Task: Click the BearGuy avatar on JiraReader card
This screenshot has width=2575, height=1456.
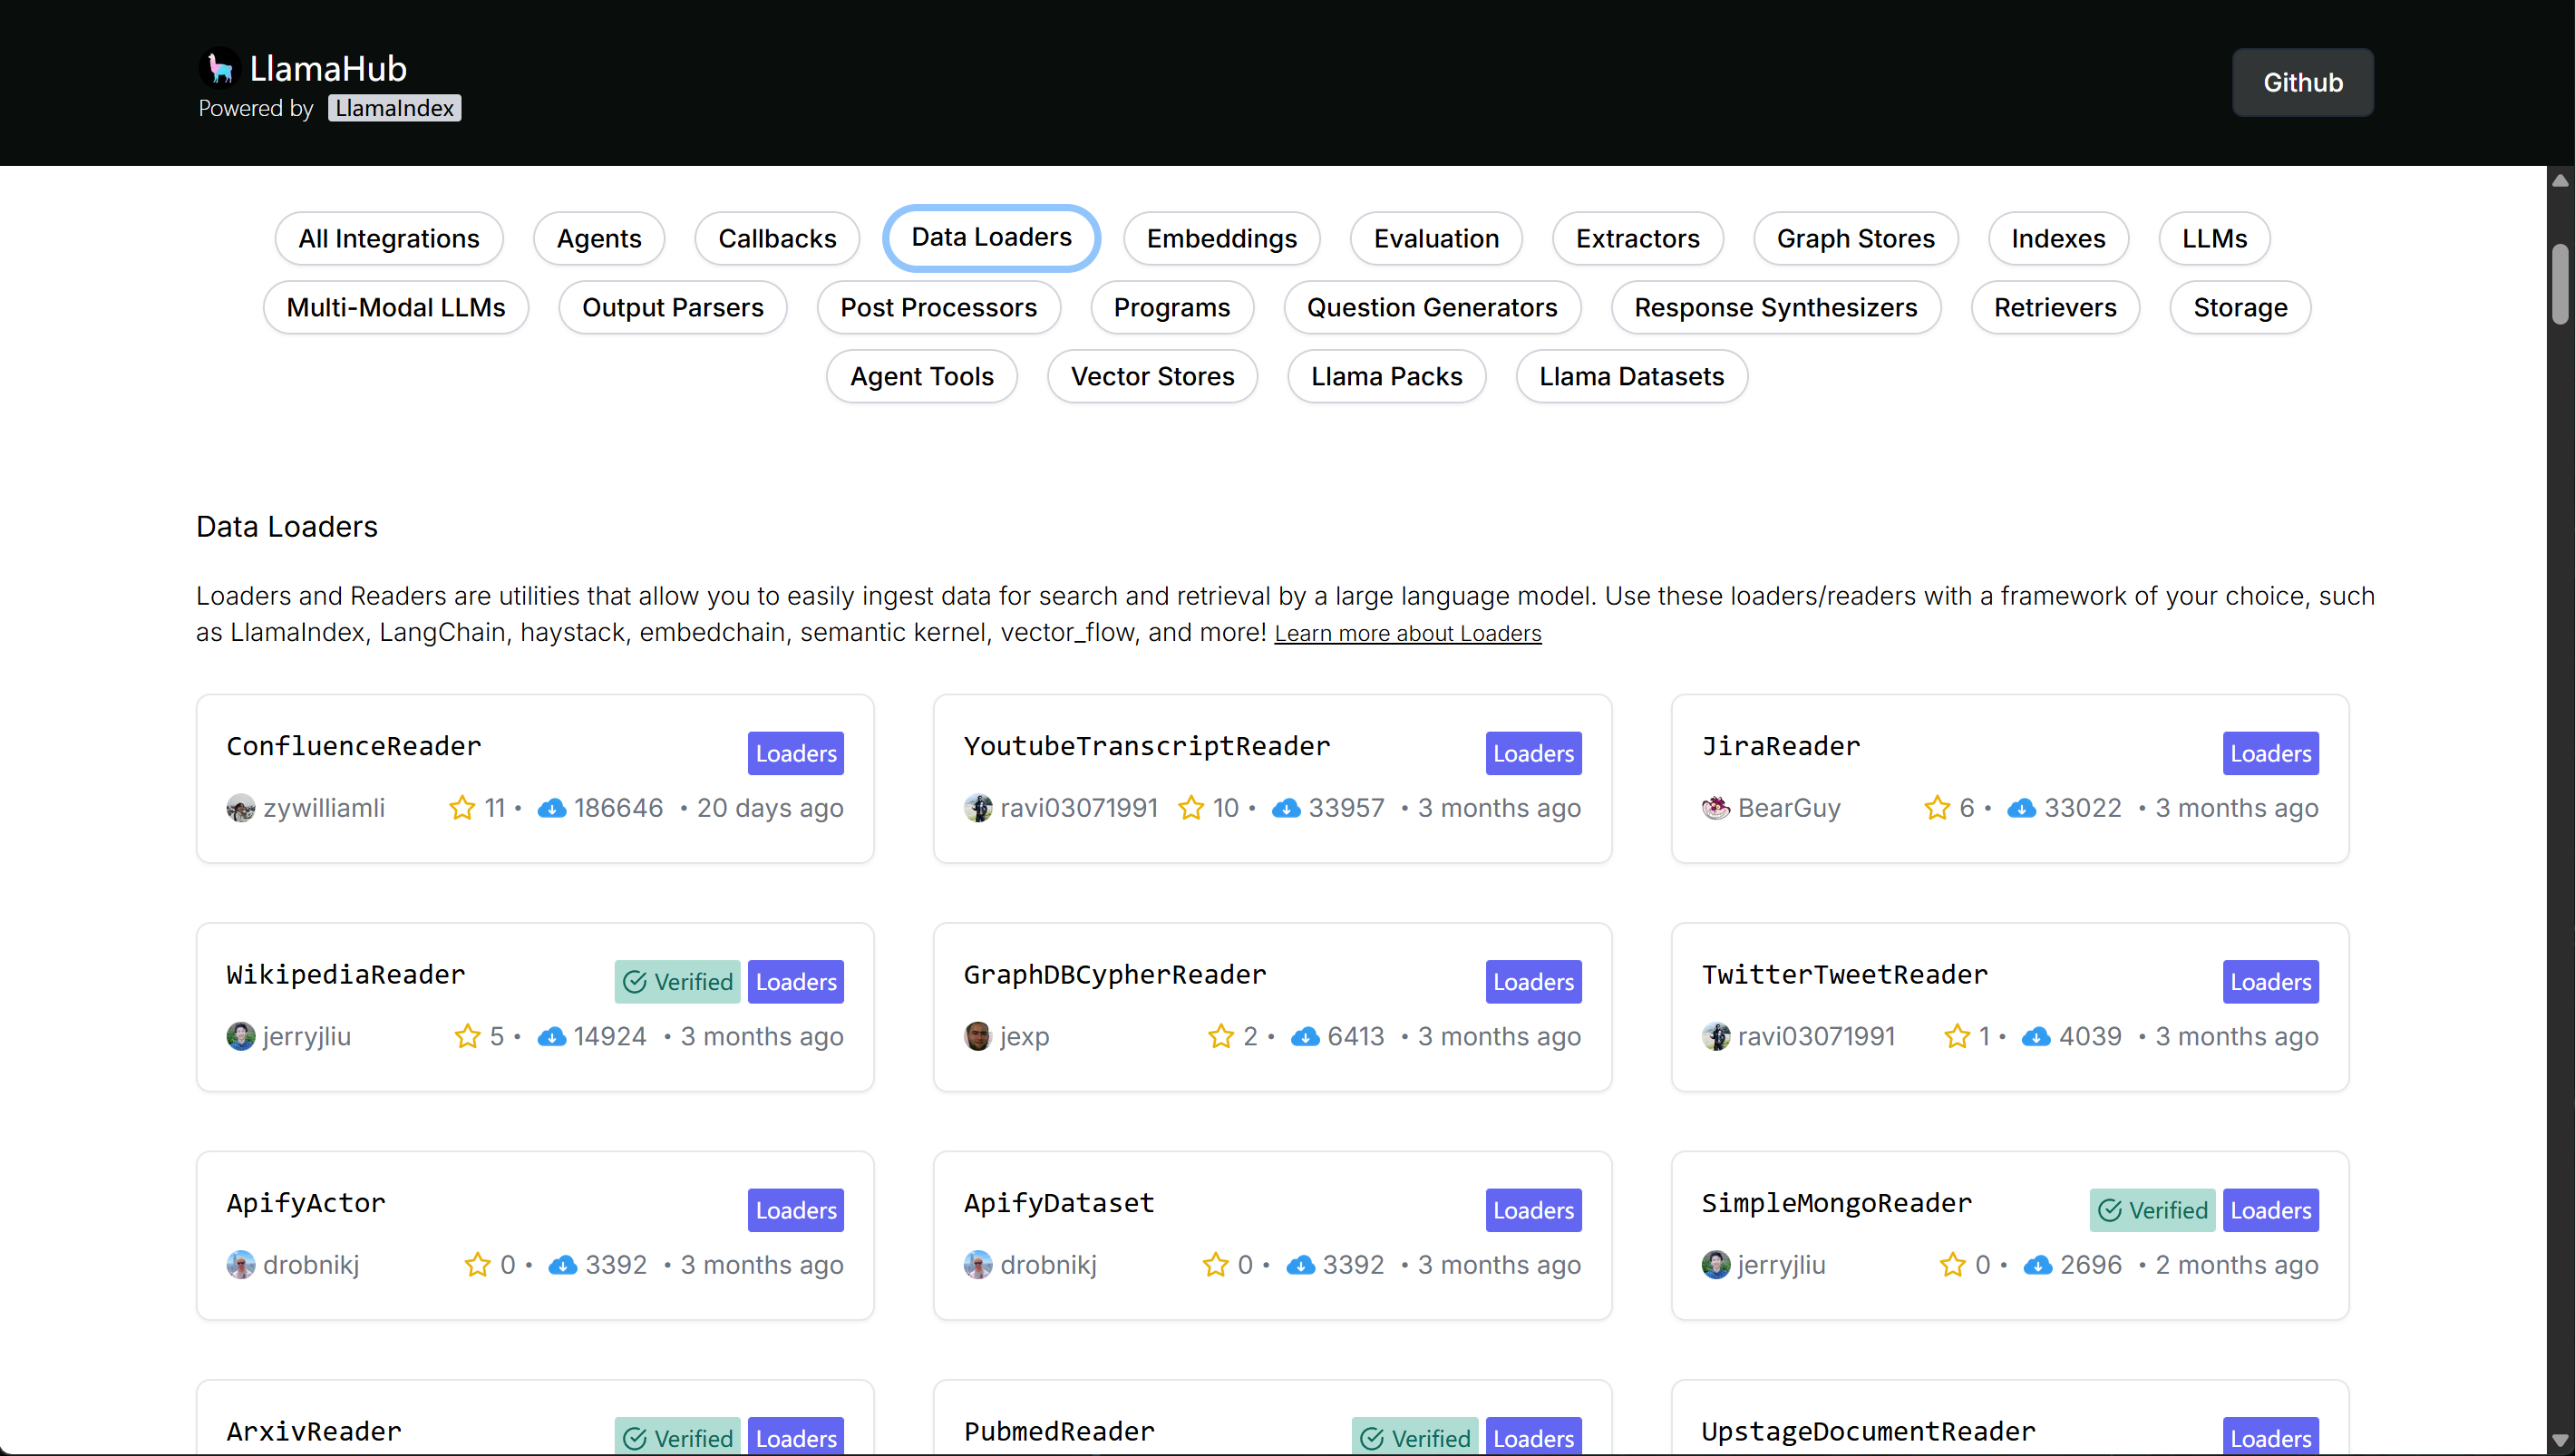Action: pos(1716,808)
